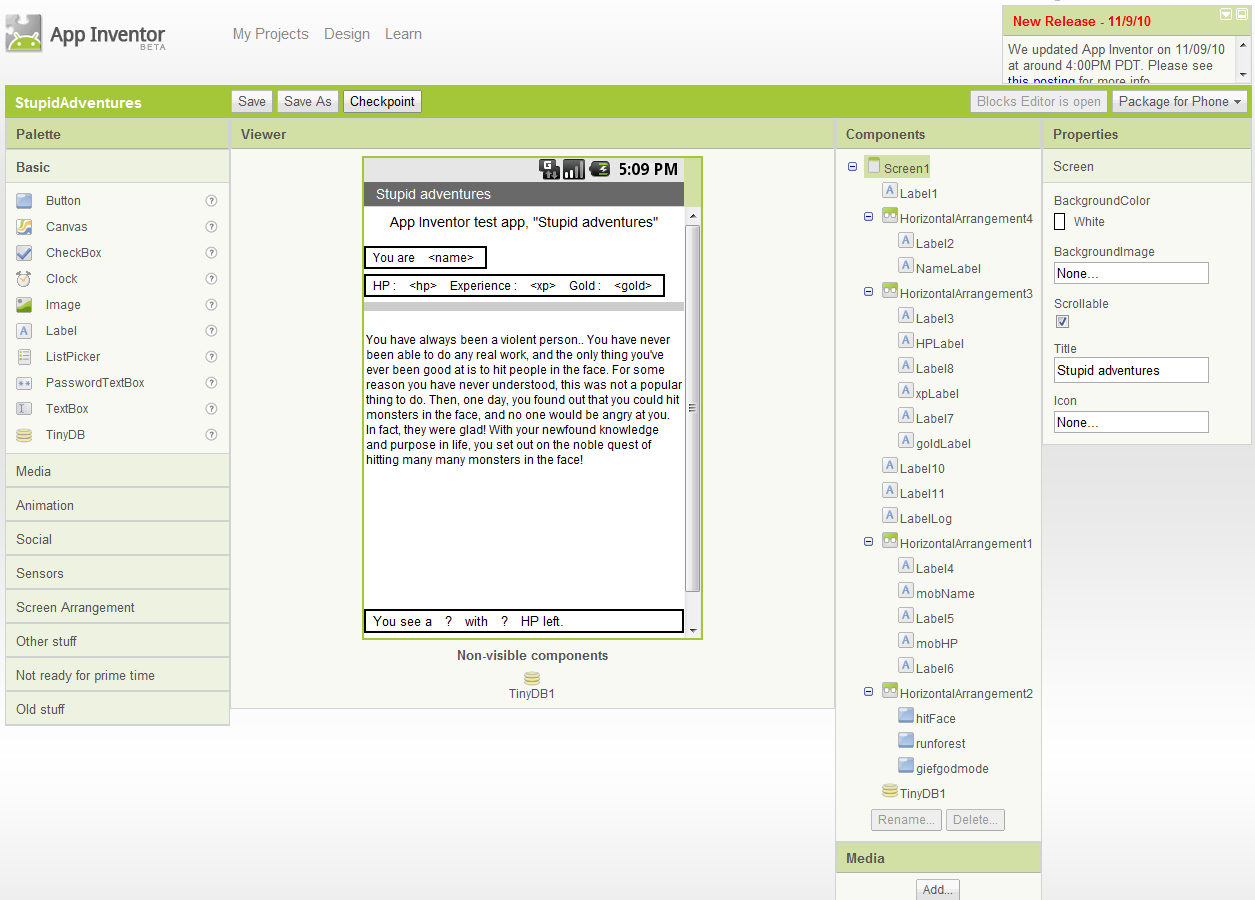Open the Package for Phone dropdown
The image size is (1255, 900).
point(1180,101)
